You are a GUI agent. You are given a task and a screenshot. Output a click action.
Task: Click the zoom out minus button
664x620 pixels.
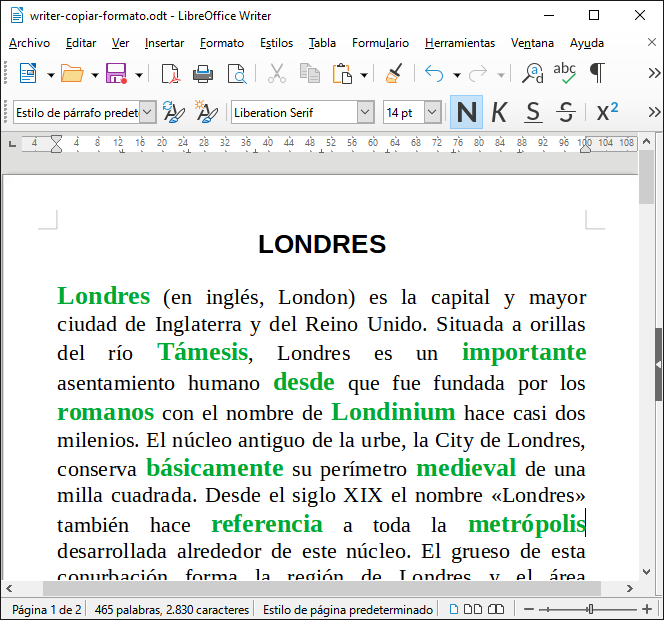tap(528, 609)
